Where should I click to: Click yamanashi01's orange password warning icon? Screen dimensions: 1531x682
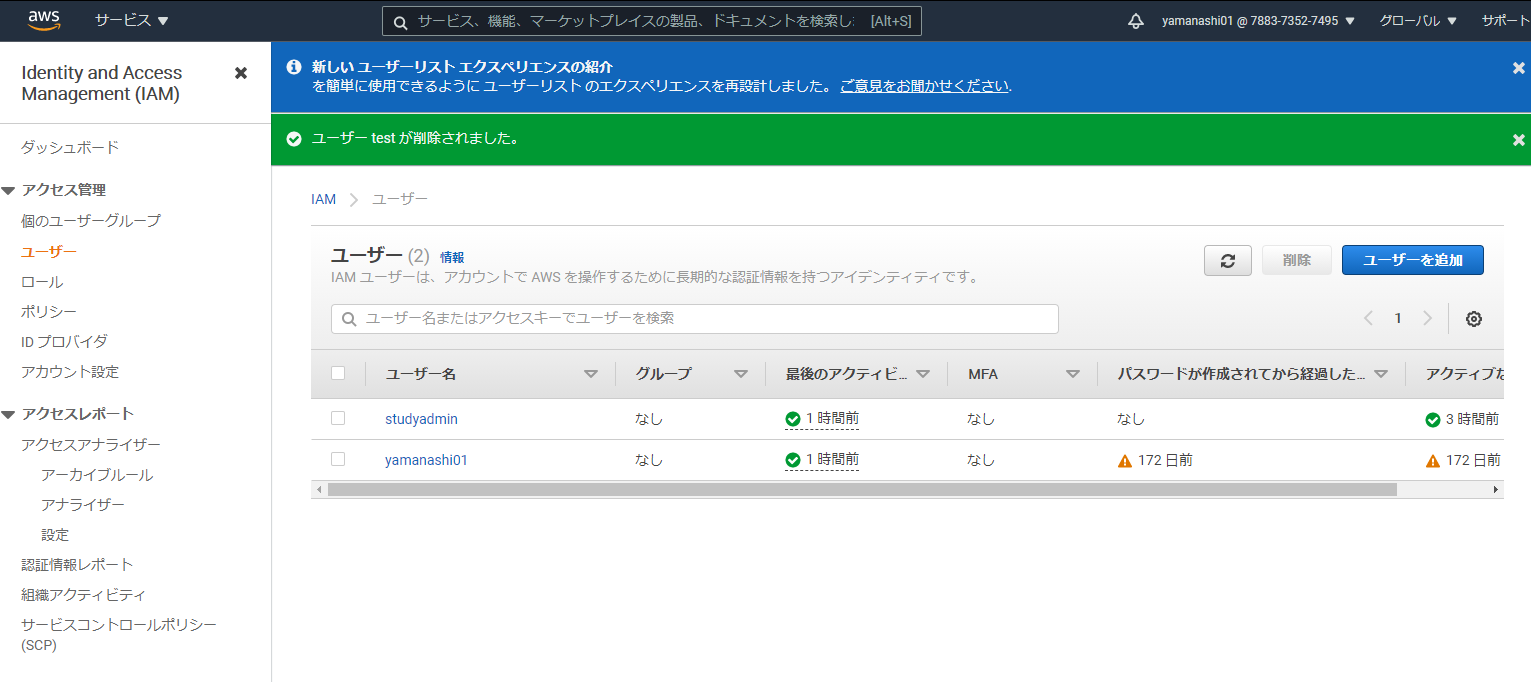(x=1125, y=461)
